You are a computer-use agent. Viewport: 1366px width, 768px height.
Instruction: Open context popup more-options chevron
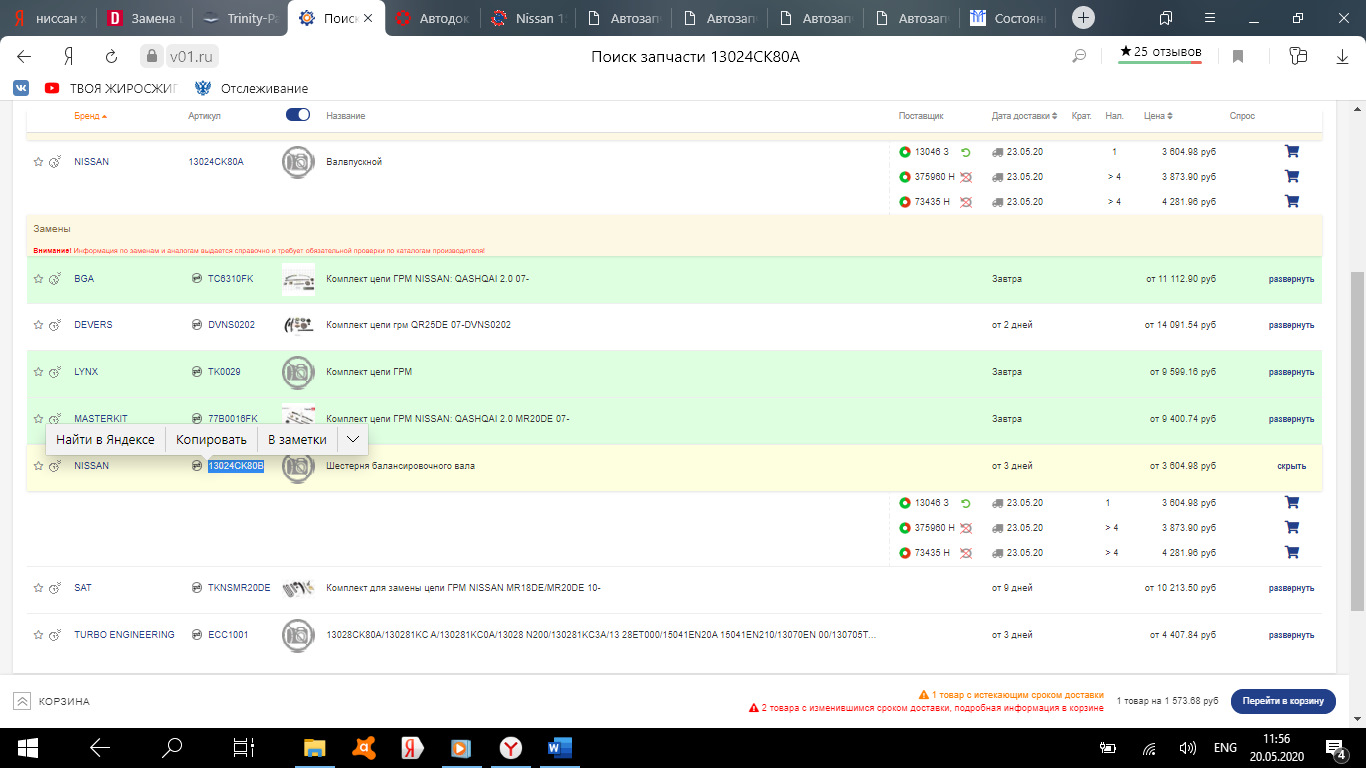tap(353, 439)
